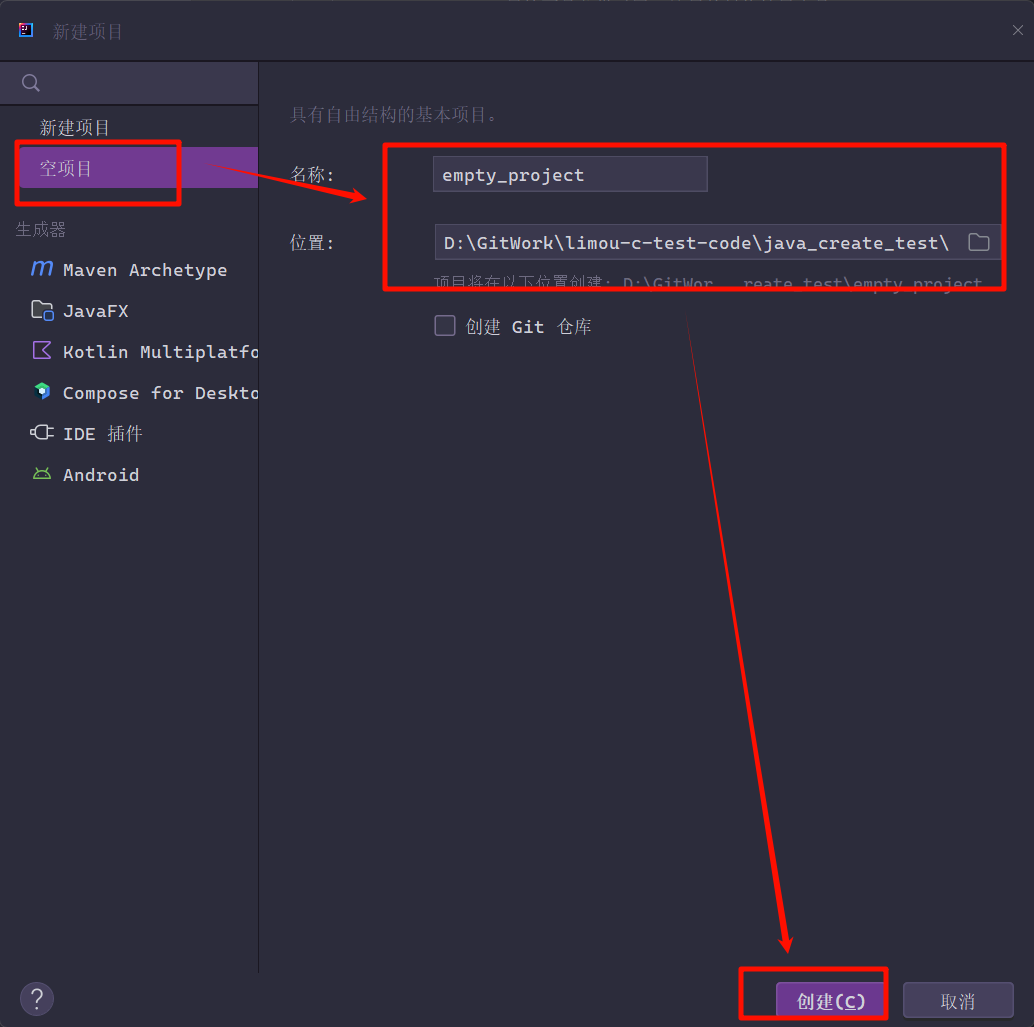This screenshot has height=1027, width=1034.
Task: Focus the 名称 field containing empty_project
Action: (x=569, y=175)
